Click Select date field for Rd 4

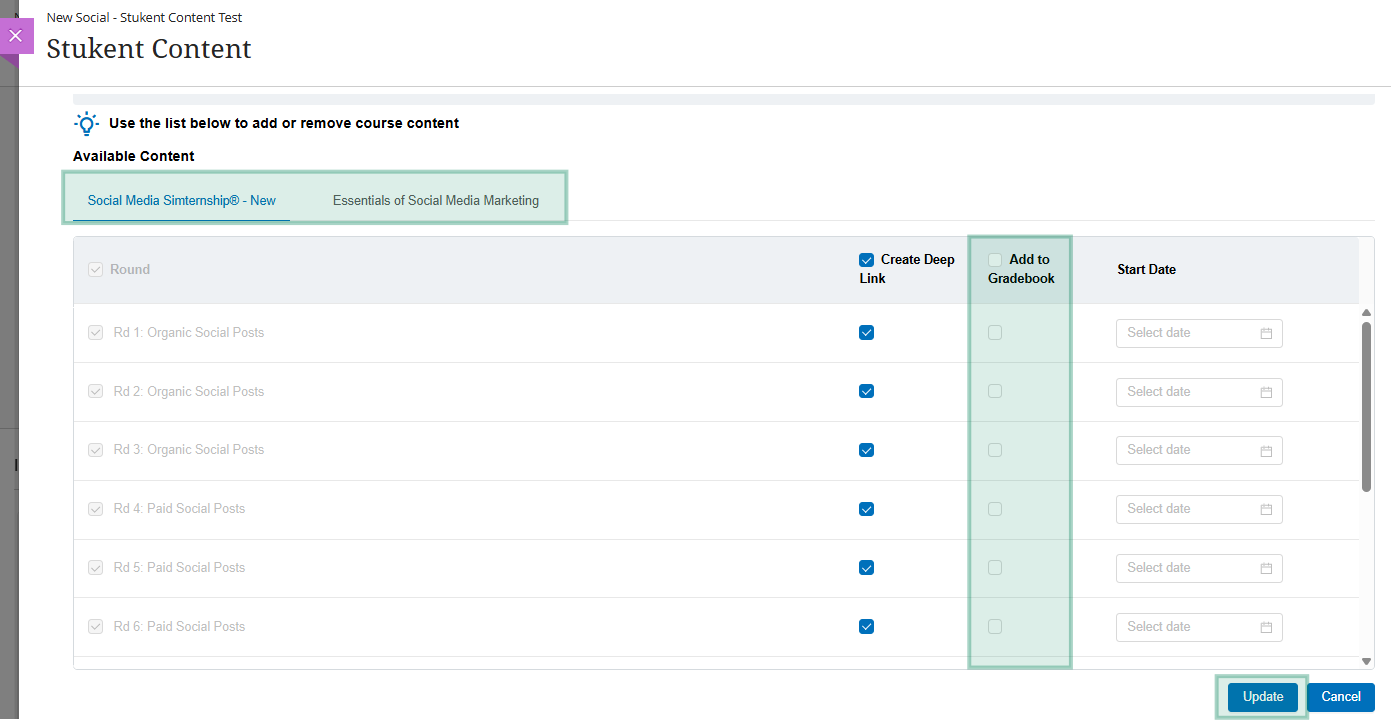1199,509
